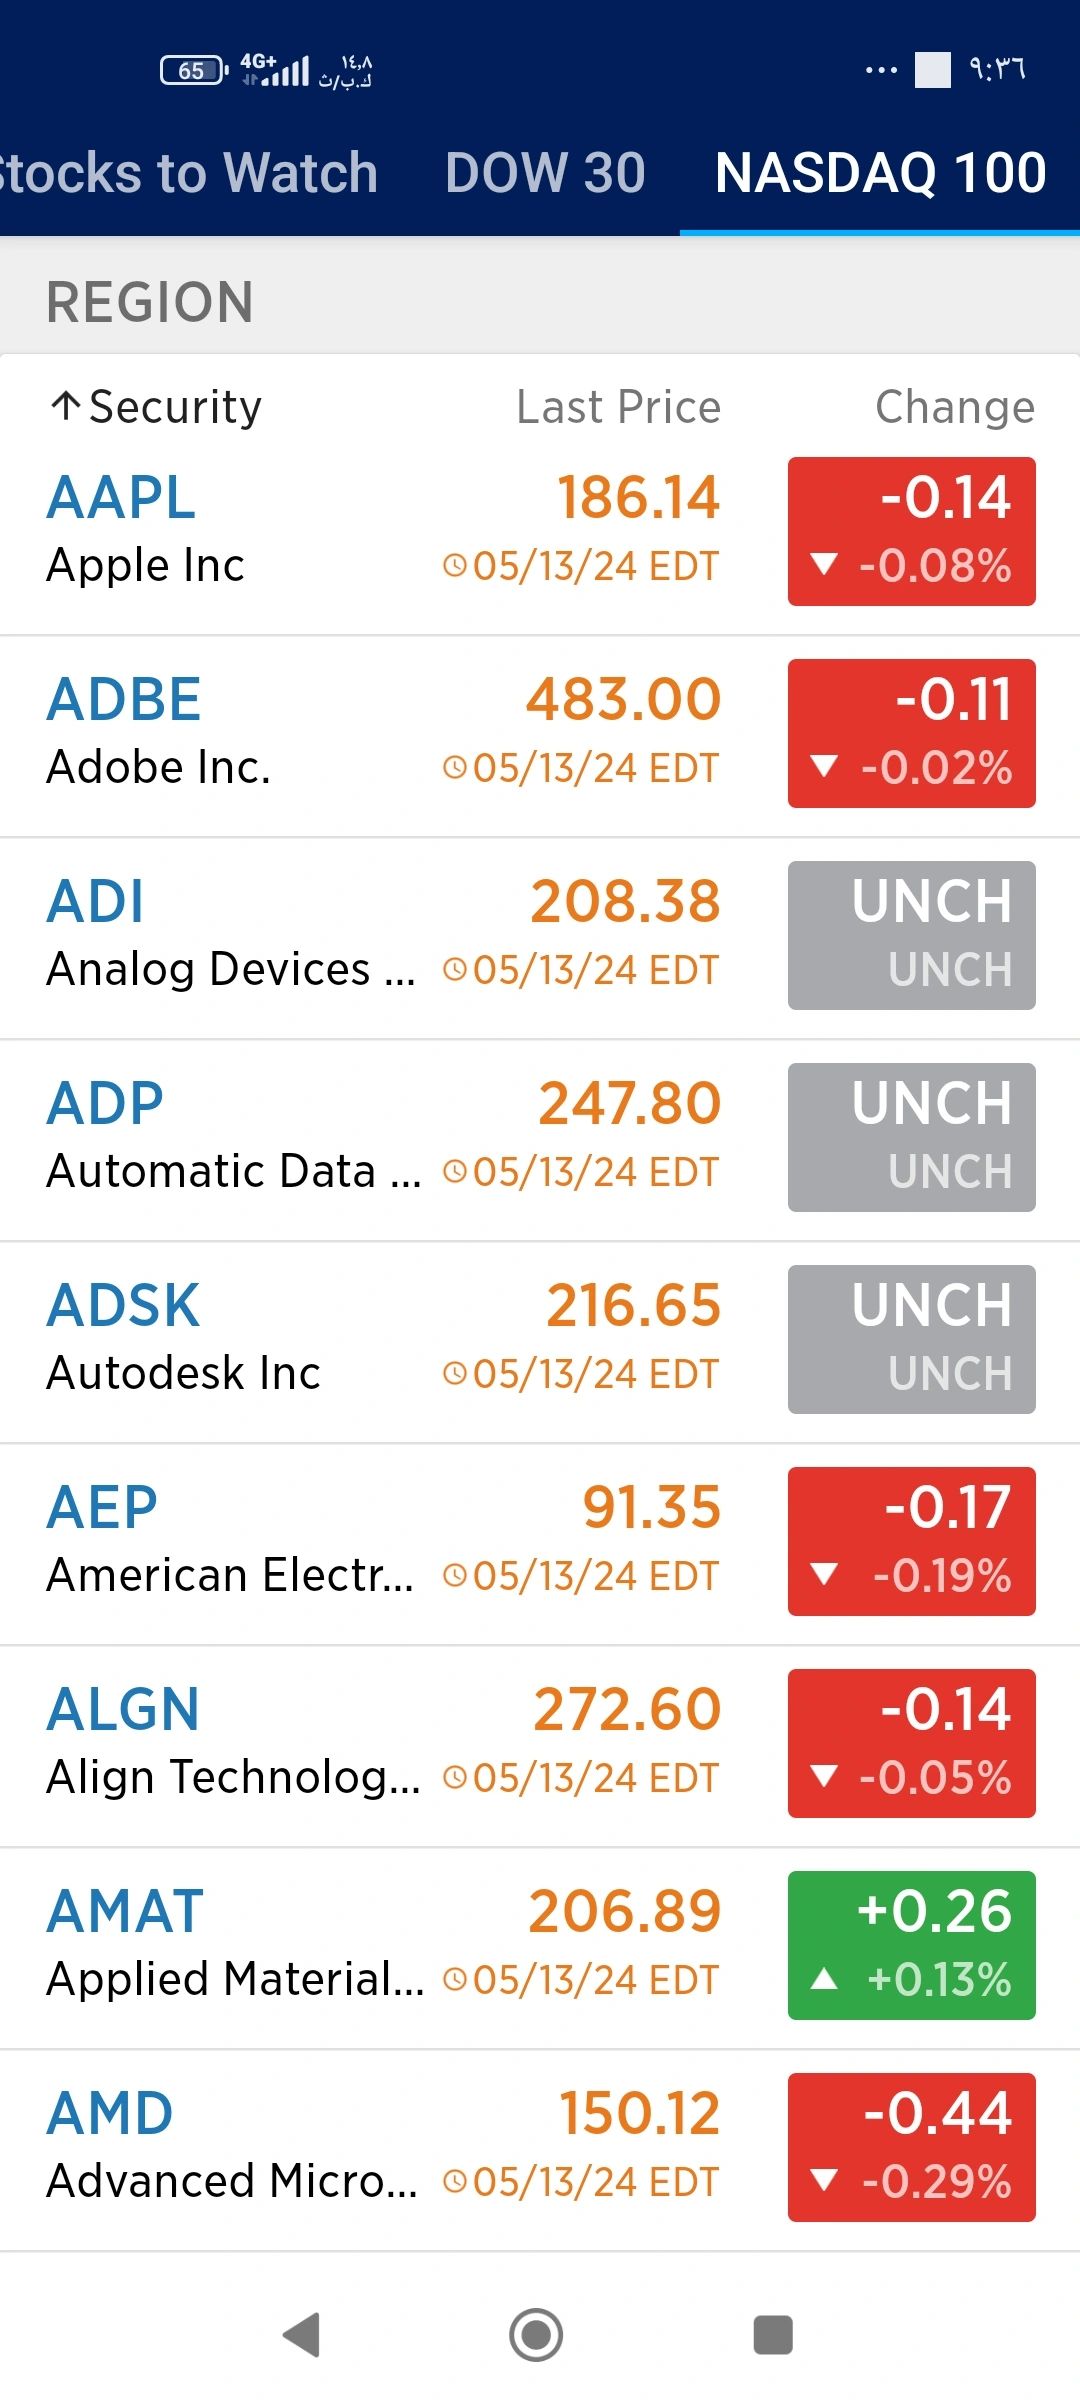Sort by the Change column header
This screenshot has height=2400, width=1080.
click(x=955, y=407)
